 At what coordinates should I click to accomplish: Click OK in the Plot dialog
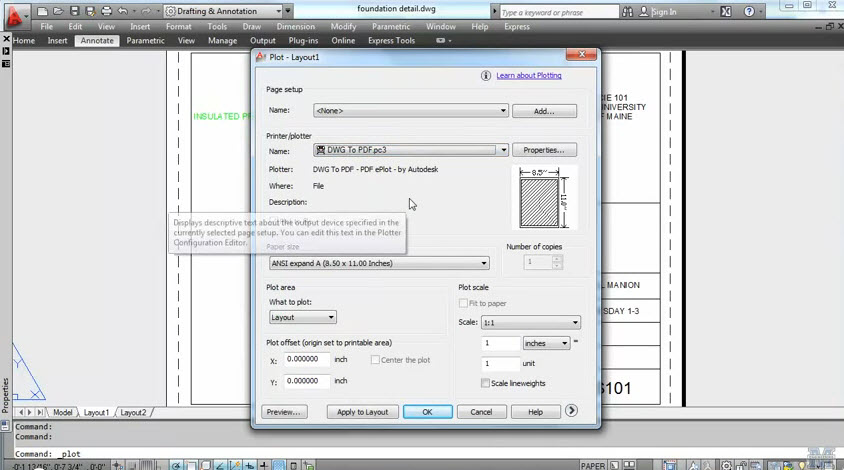coord(427,412)
